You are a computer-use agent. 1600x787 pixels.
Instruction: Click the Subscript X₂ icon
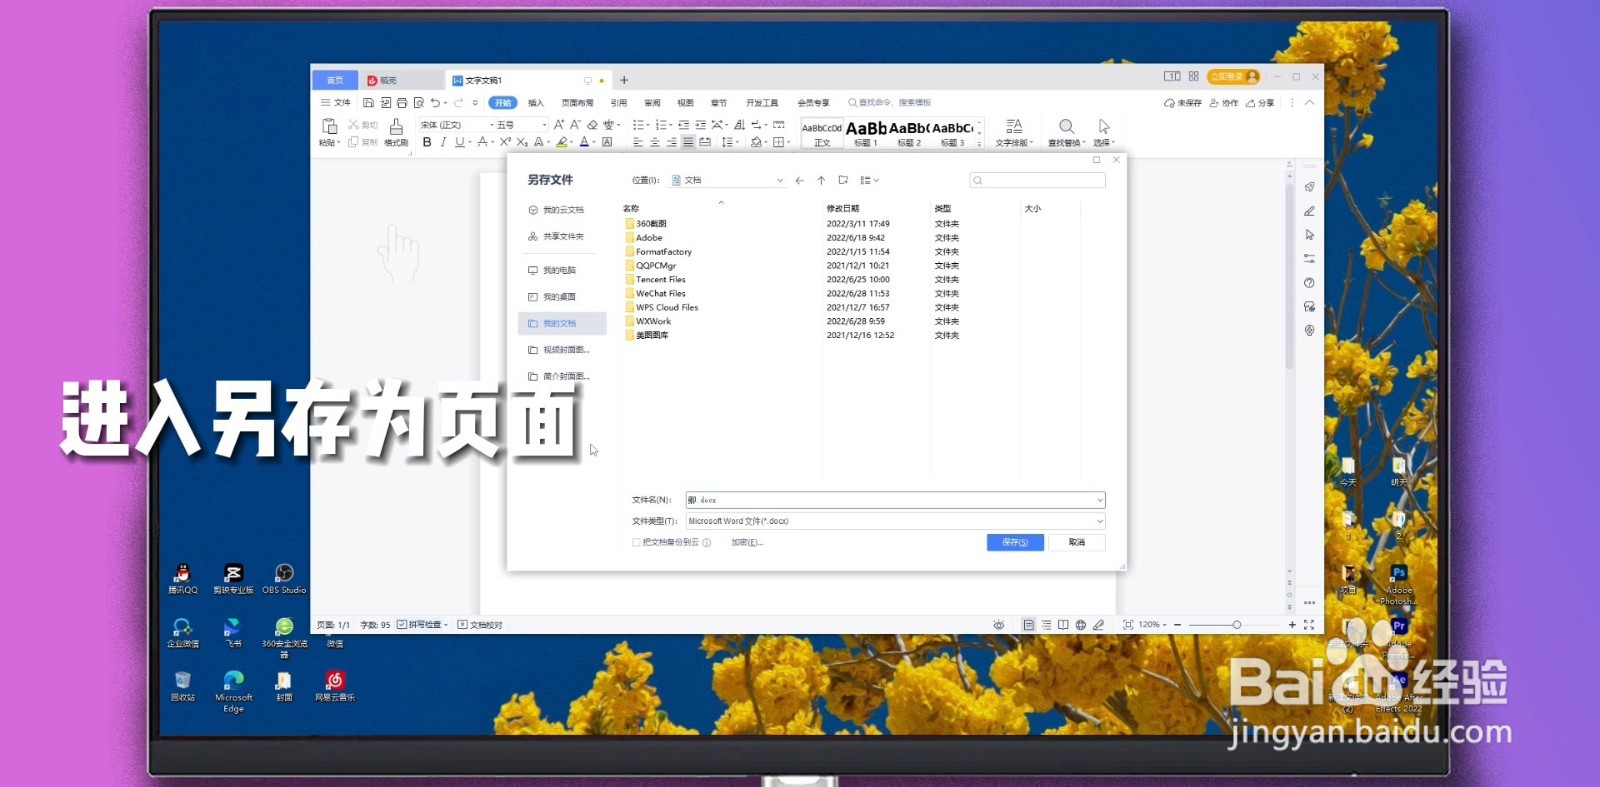[522, 142]
